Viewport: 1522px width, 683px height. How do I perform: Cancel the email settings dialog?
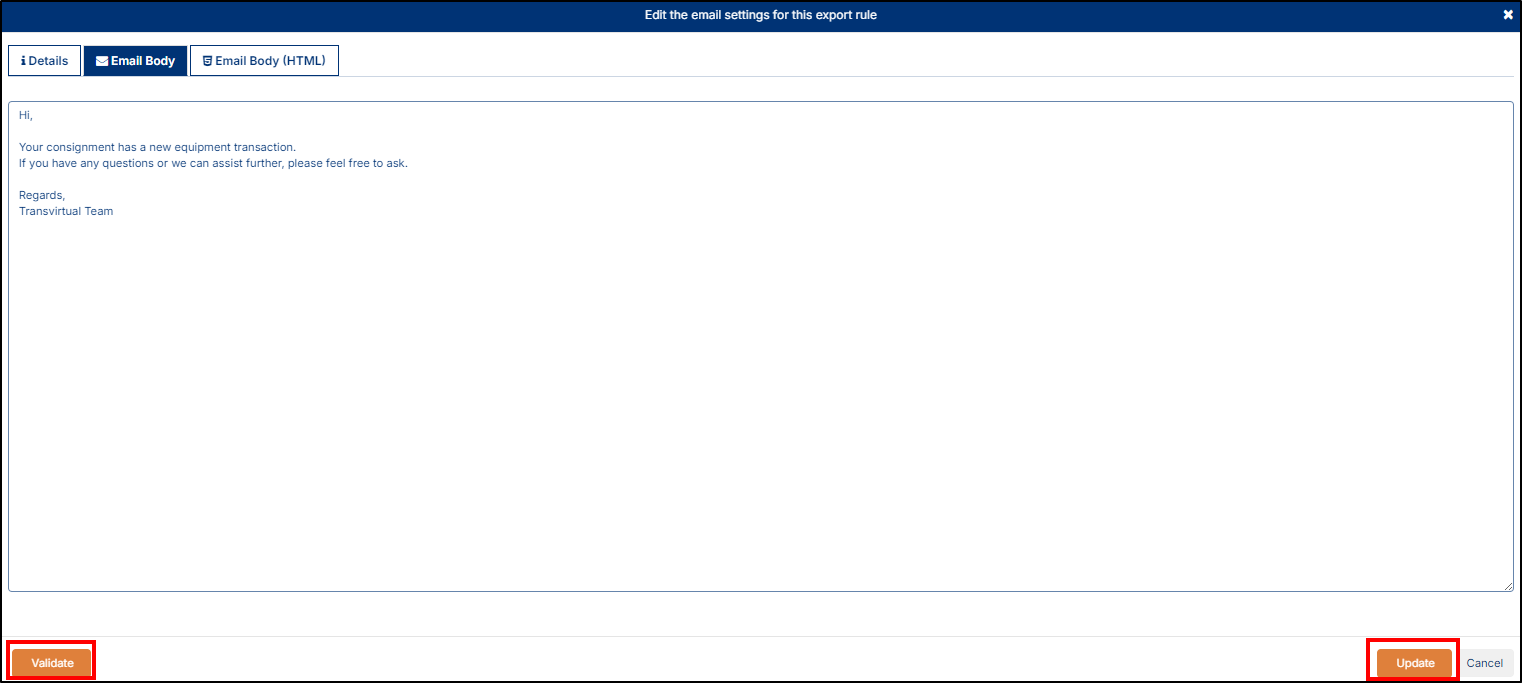[x=1484, y=663]
